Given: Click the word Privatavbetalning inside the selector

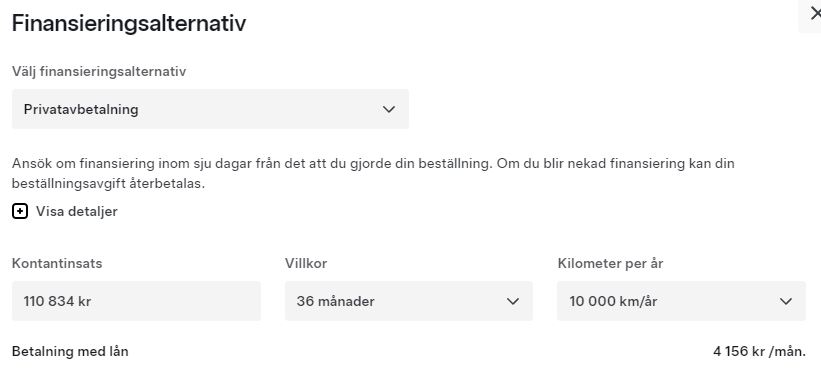Looking at the screenshot, I should pyautogui.click(x=81, y=109).
